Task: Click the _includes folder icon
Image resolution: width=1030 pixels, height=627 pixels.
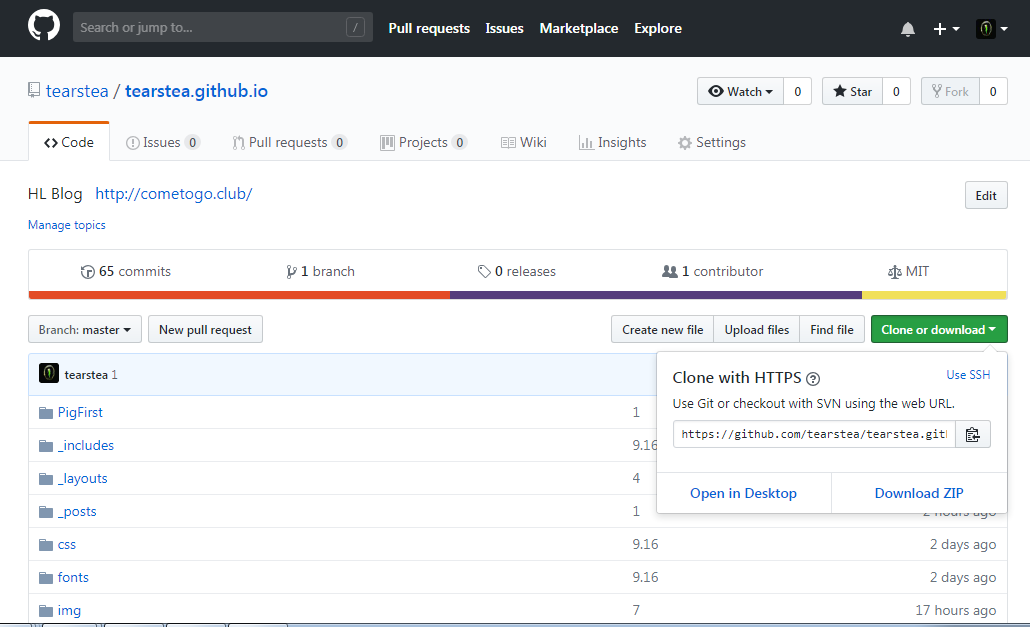Action: tap(45, 446)
